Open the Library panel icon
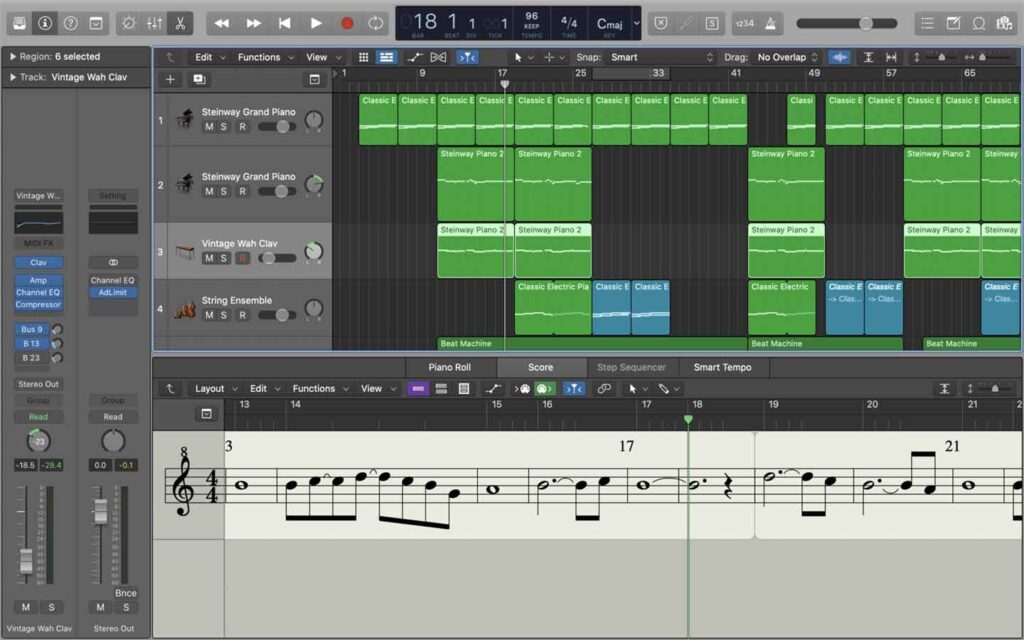This screenshot has width=1024, height=640. coord(20,24)
